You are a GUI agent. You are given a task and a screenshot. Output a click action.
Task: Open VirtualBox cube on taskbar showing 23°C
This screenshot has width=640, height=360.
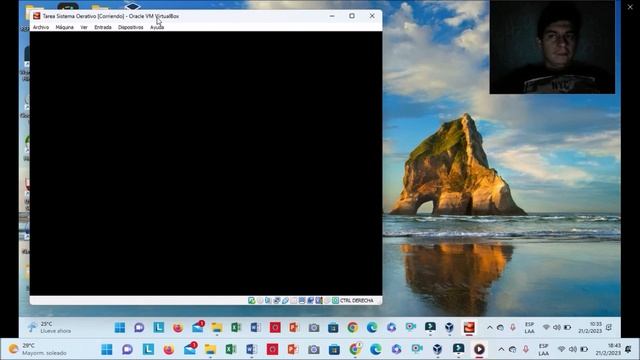[449, 327]
